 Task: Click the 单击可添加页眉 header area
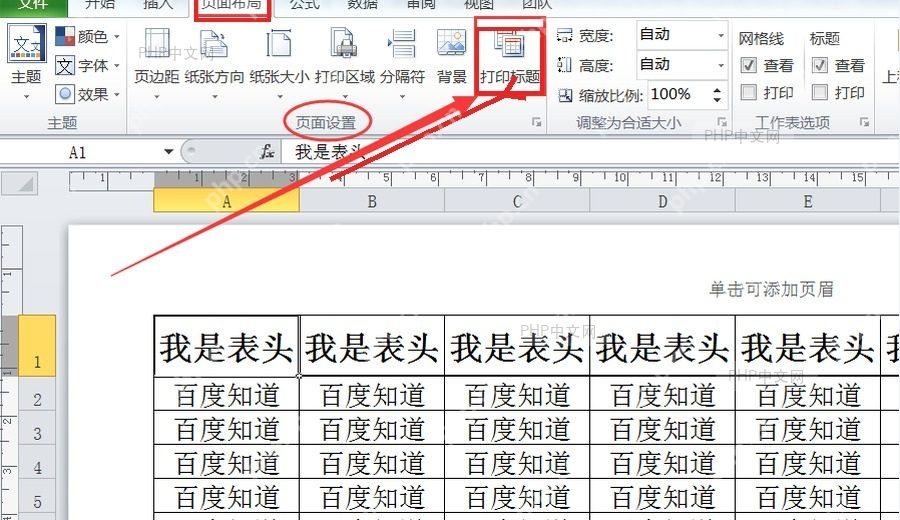(x=771, y=289)
